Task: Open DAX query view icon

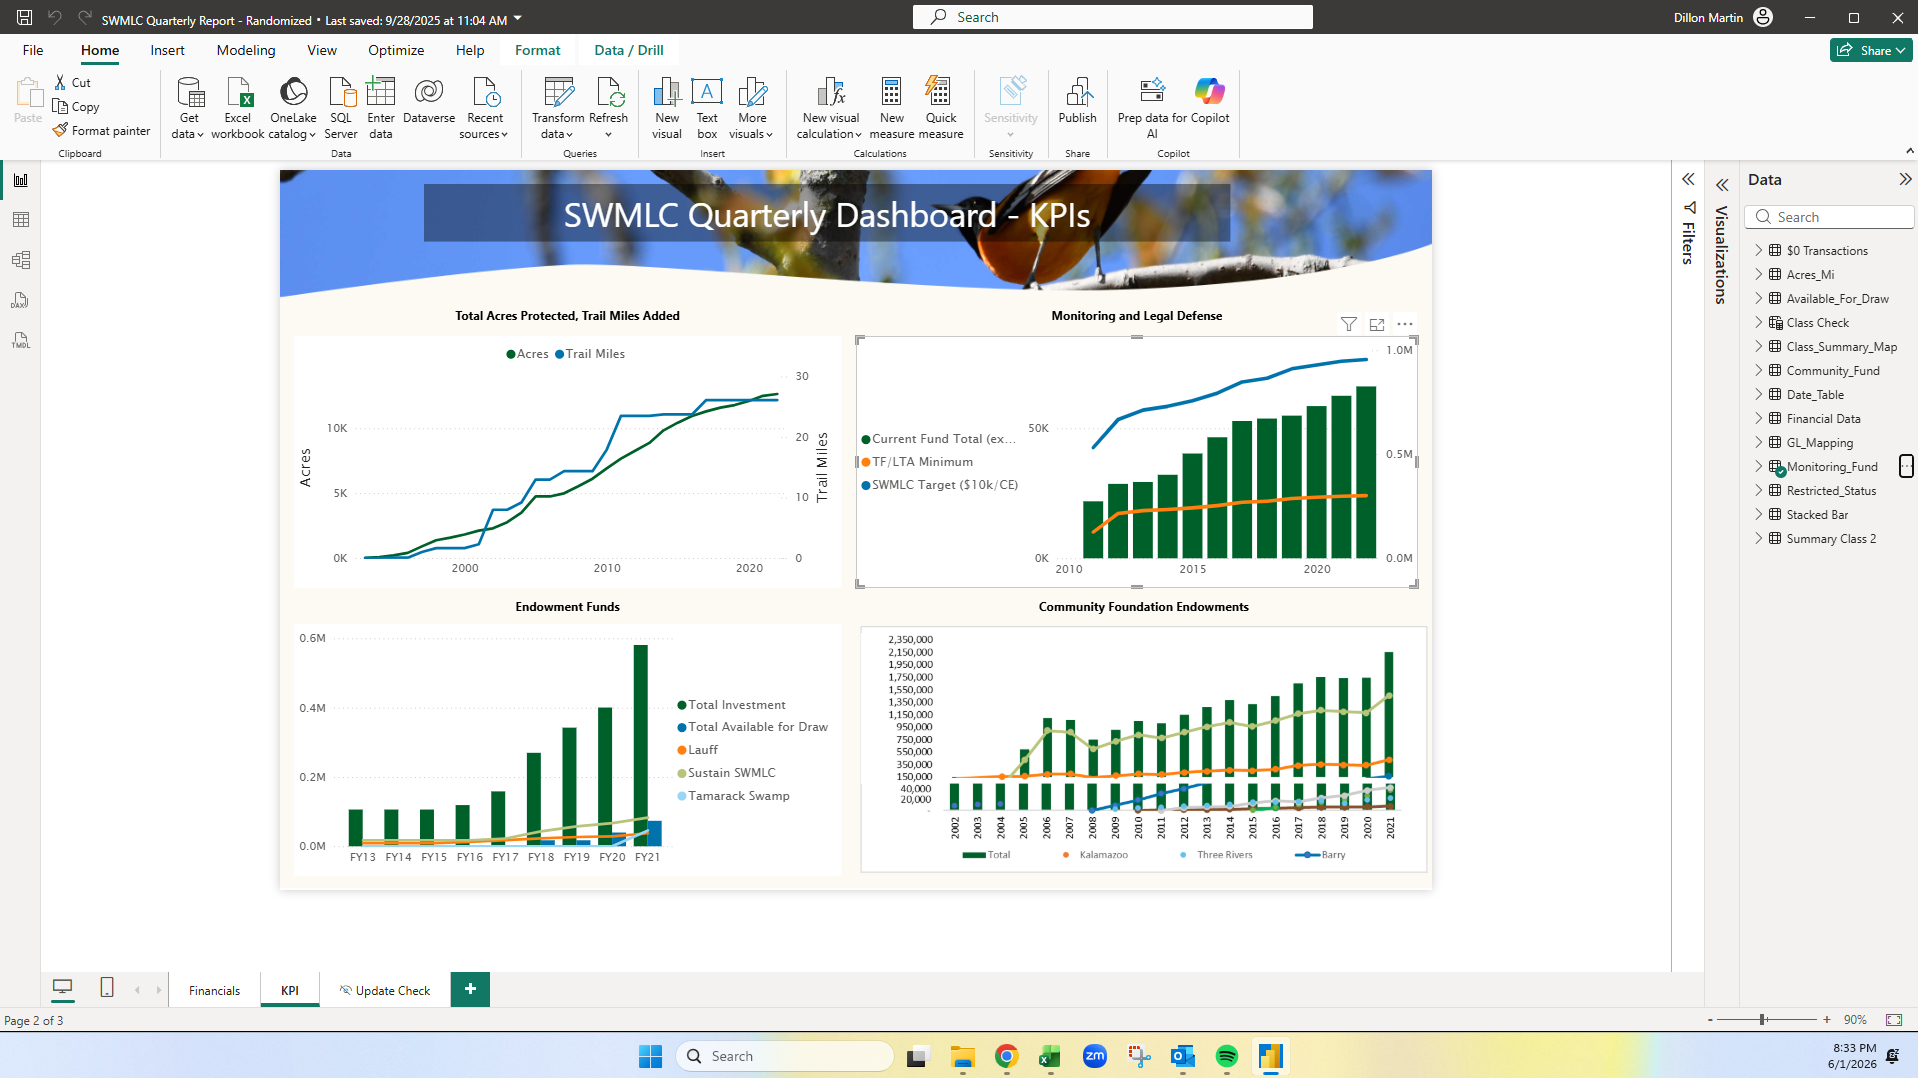Action: tap(21, 300)
